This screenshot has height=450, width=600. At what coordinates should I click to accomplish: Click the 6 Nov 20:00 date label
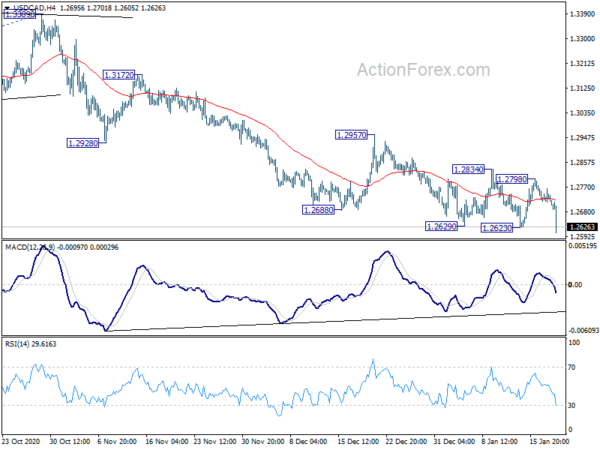(x=117, y=441)
